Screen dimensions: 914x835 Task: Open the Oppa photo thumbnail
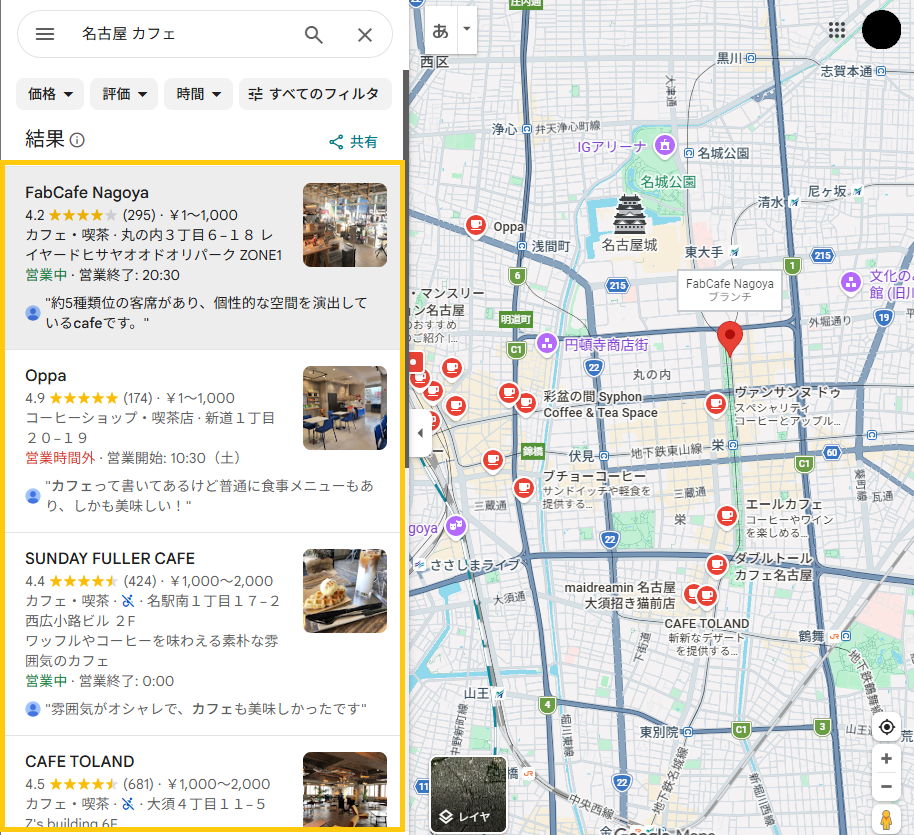pos(345,408)
